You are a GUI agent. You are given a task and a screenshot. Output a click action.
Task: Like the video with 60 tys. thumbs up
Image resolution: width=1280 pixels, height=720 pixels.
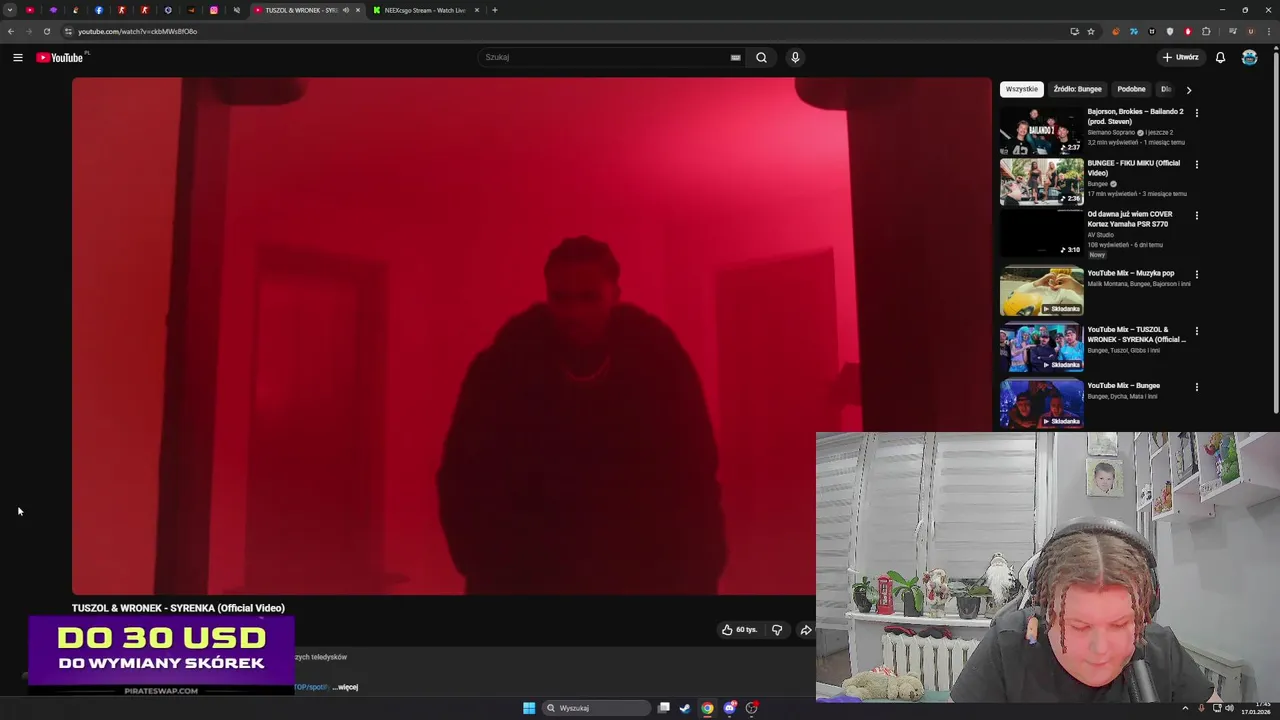(x=740, y=630)
